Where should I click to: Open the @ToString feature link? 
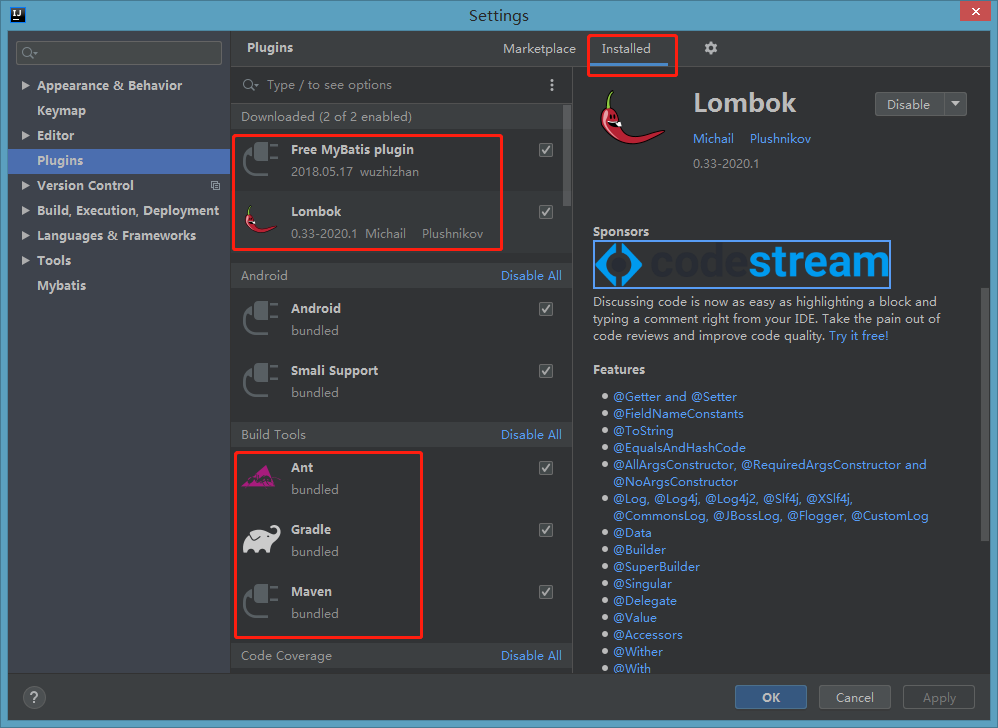pyautogui.click(x=643, y=431)
